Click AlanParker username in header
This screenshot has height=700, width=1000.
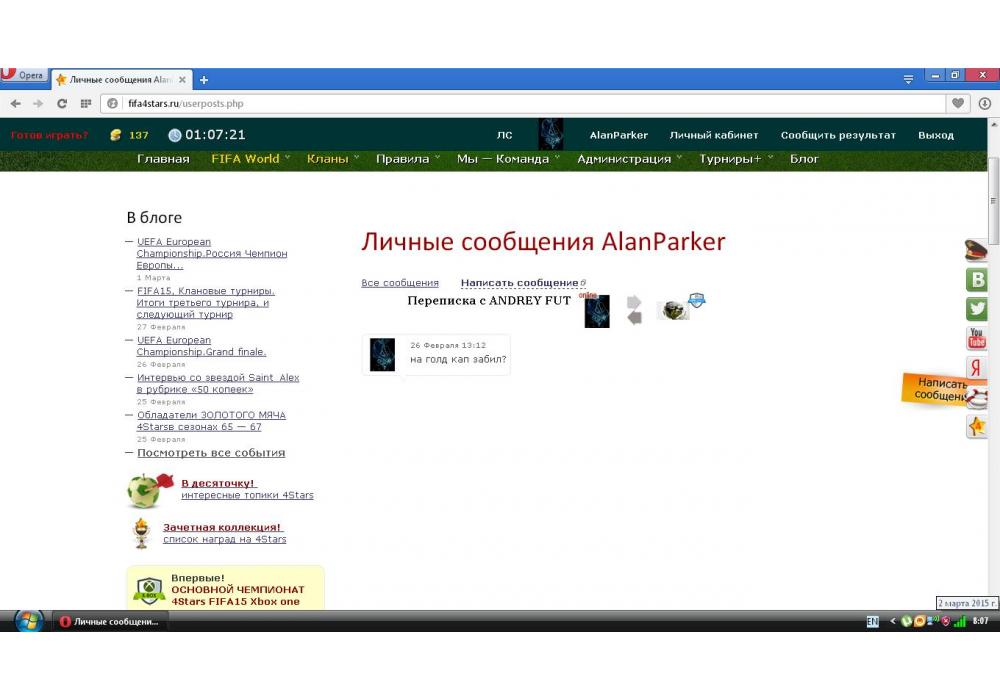pos(619,135)
